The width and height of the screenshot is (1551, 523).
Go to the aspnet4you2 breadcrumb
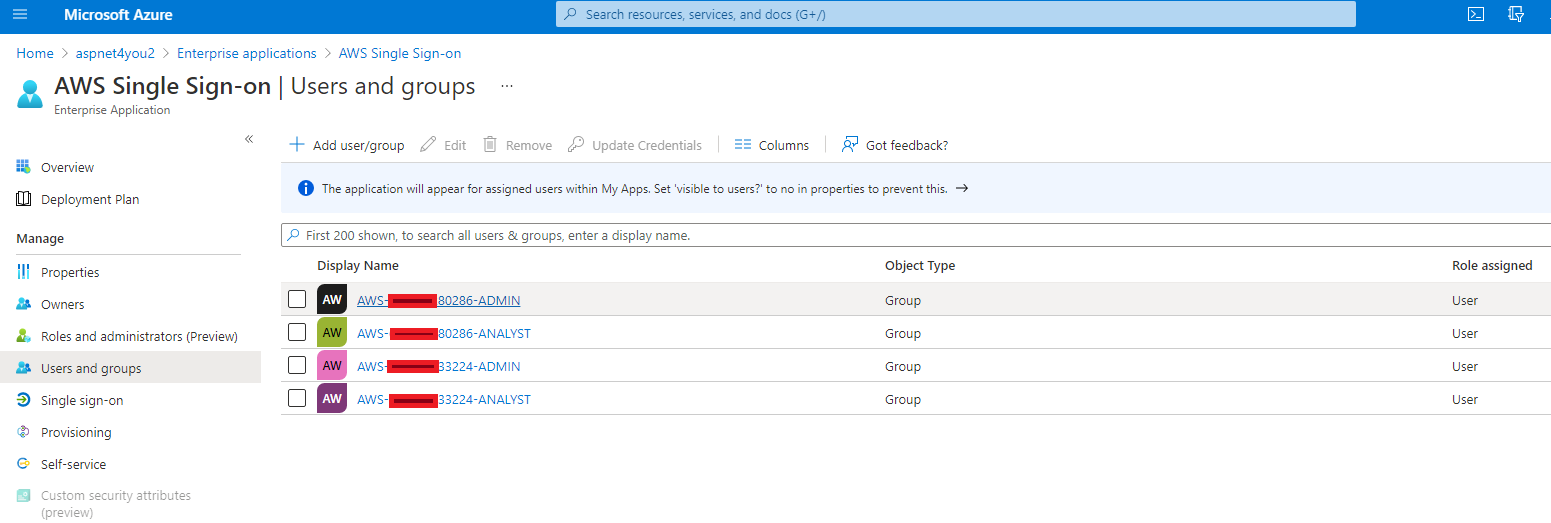point(116,53)
